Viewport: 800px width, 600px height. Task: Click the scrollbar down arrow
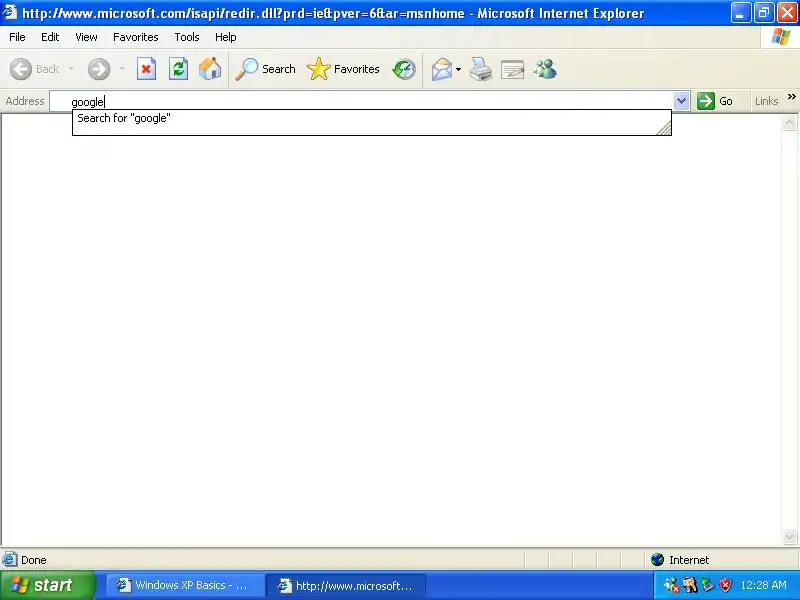click(x=789, y=536)
